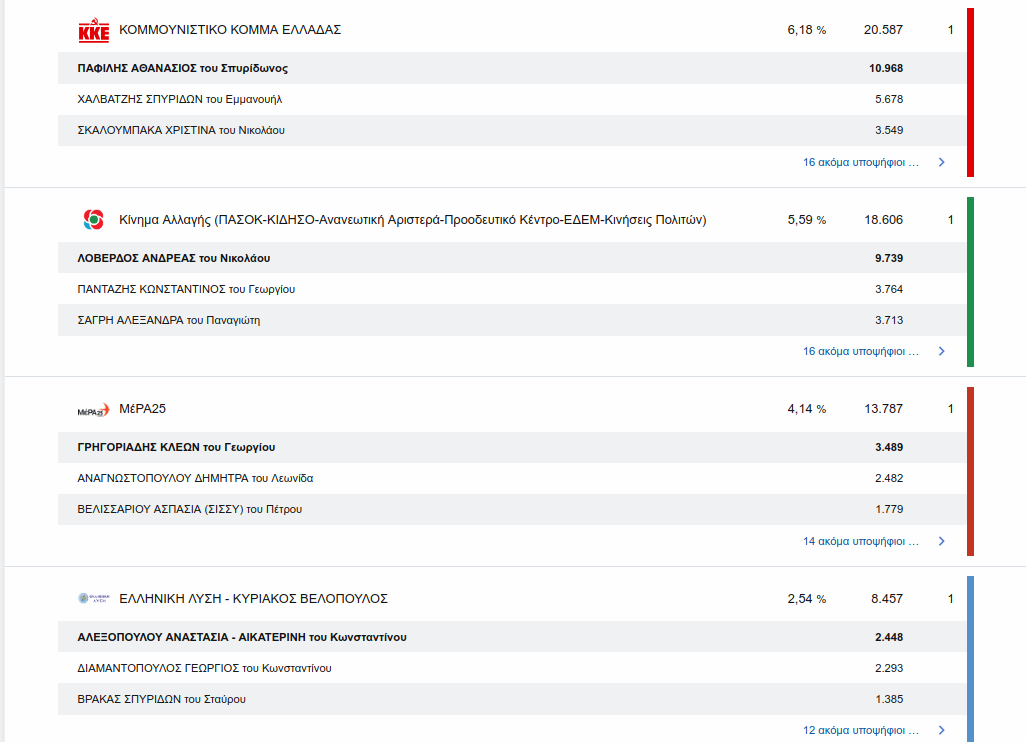Click the candidate vote count 3.549

coord(889,130)
